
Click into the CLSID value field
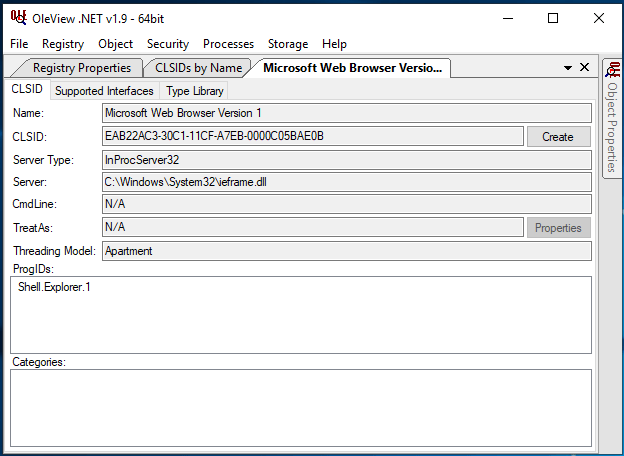coord(313,136)
